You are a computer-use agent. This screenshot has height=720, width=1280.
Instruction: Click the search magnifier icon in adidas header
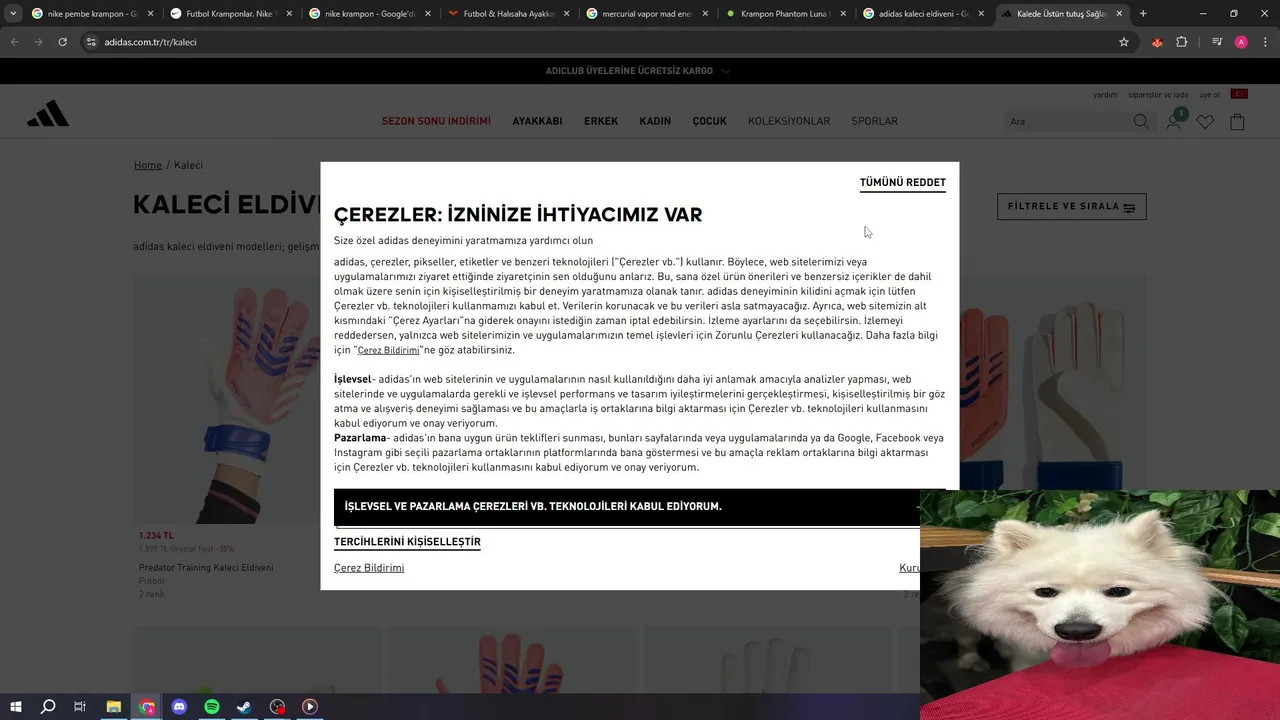(x=1141, y=121)
